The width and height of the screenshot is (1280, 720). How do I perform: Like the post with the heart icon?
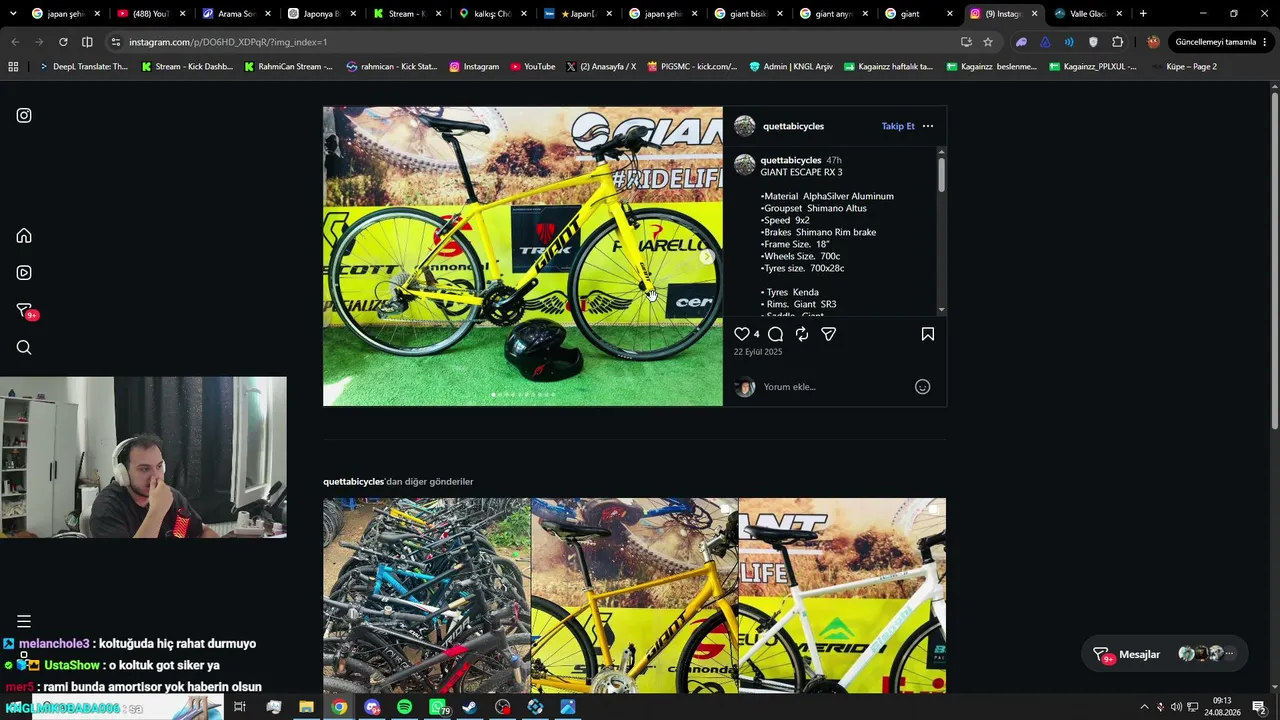click(x=742, y=334)
